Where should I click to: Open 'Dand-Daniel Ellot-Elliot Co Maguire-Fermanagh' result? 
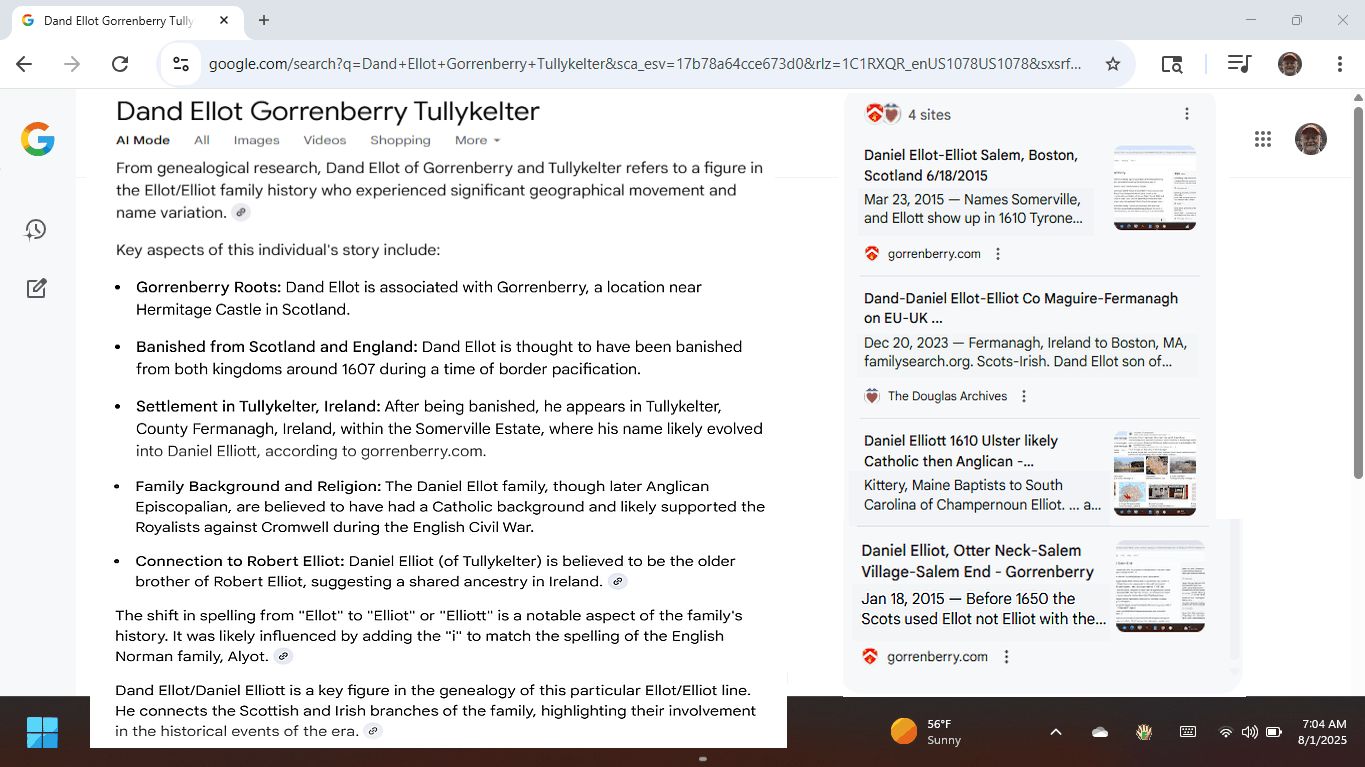1020,308
